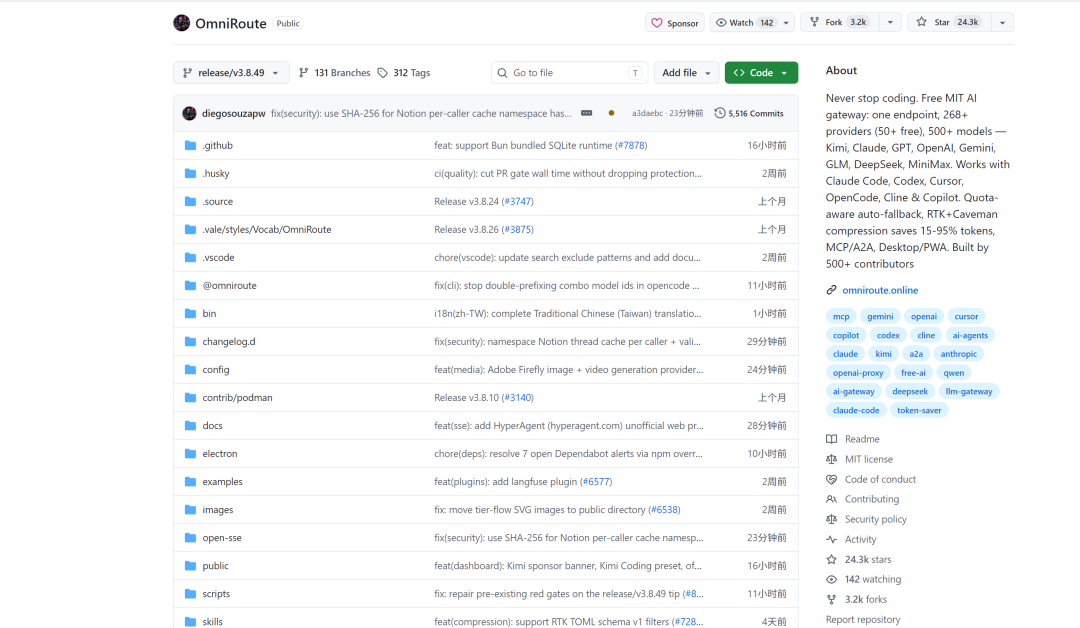Open the Activity link
The height and width of the screenshot is (628, 1080).
tap(860, 539)
